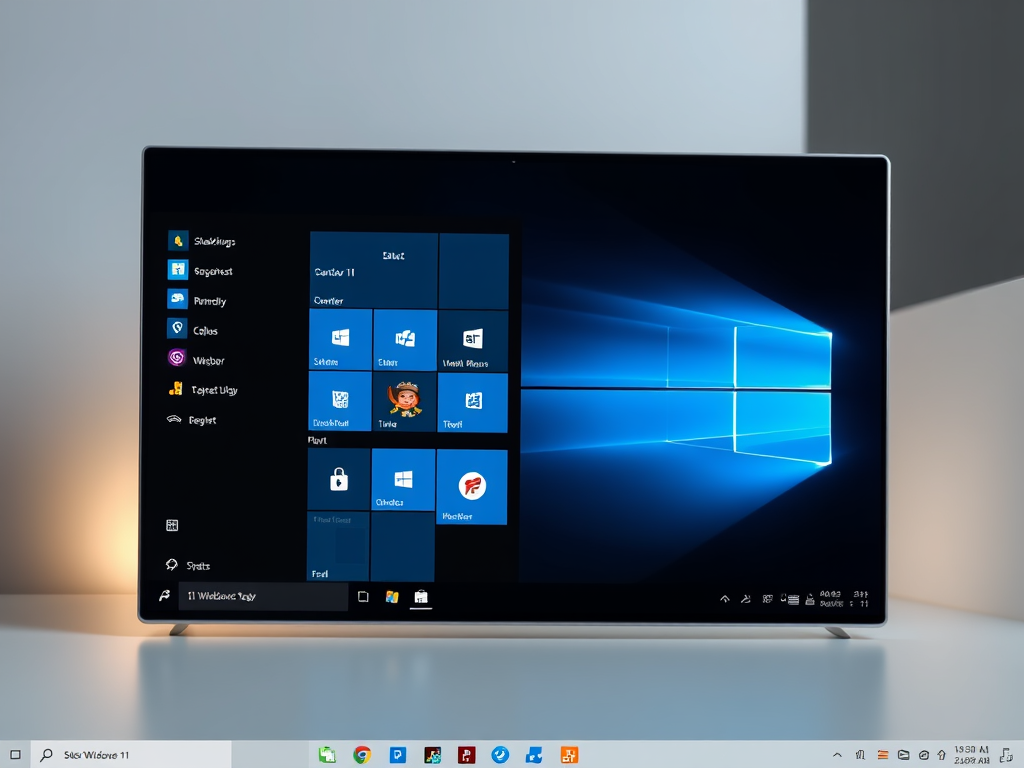Open Task View on the monitor's taskbar
The image size is (1024, 768).
point(363,597)
